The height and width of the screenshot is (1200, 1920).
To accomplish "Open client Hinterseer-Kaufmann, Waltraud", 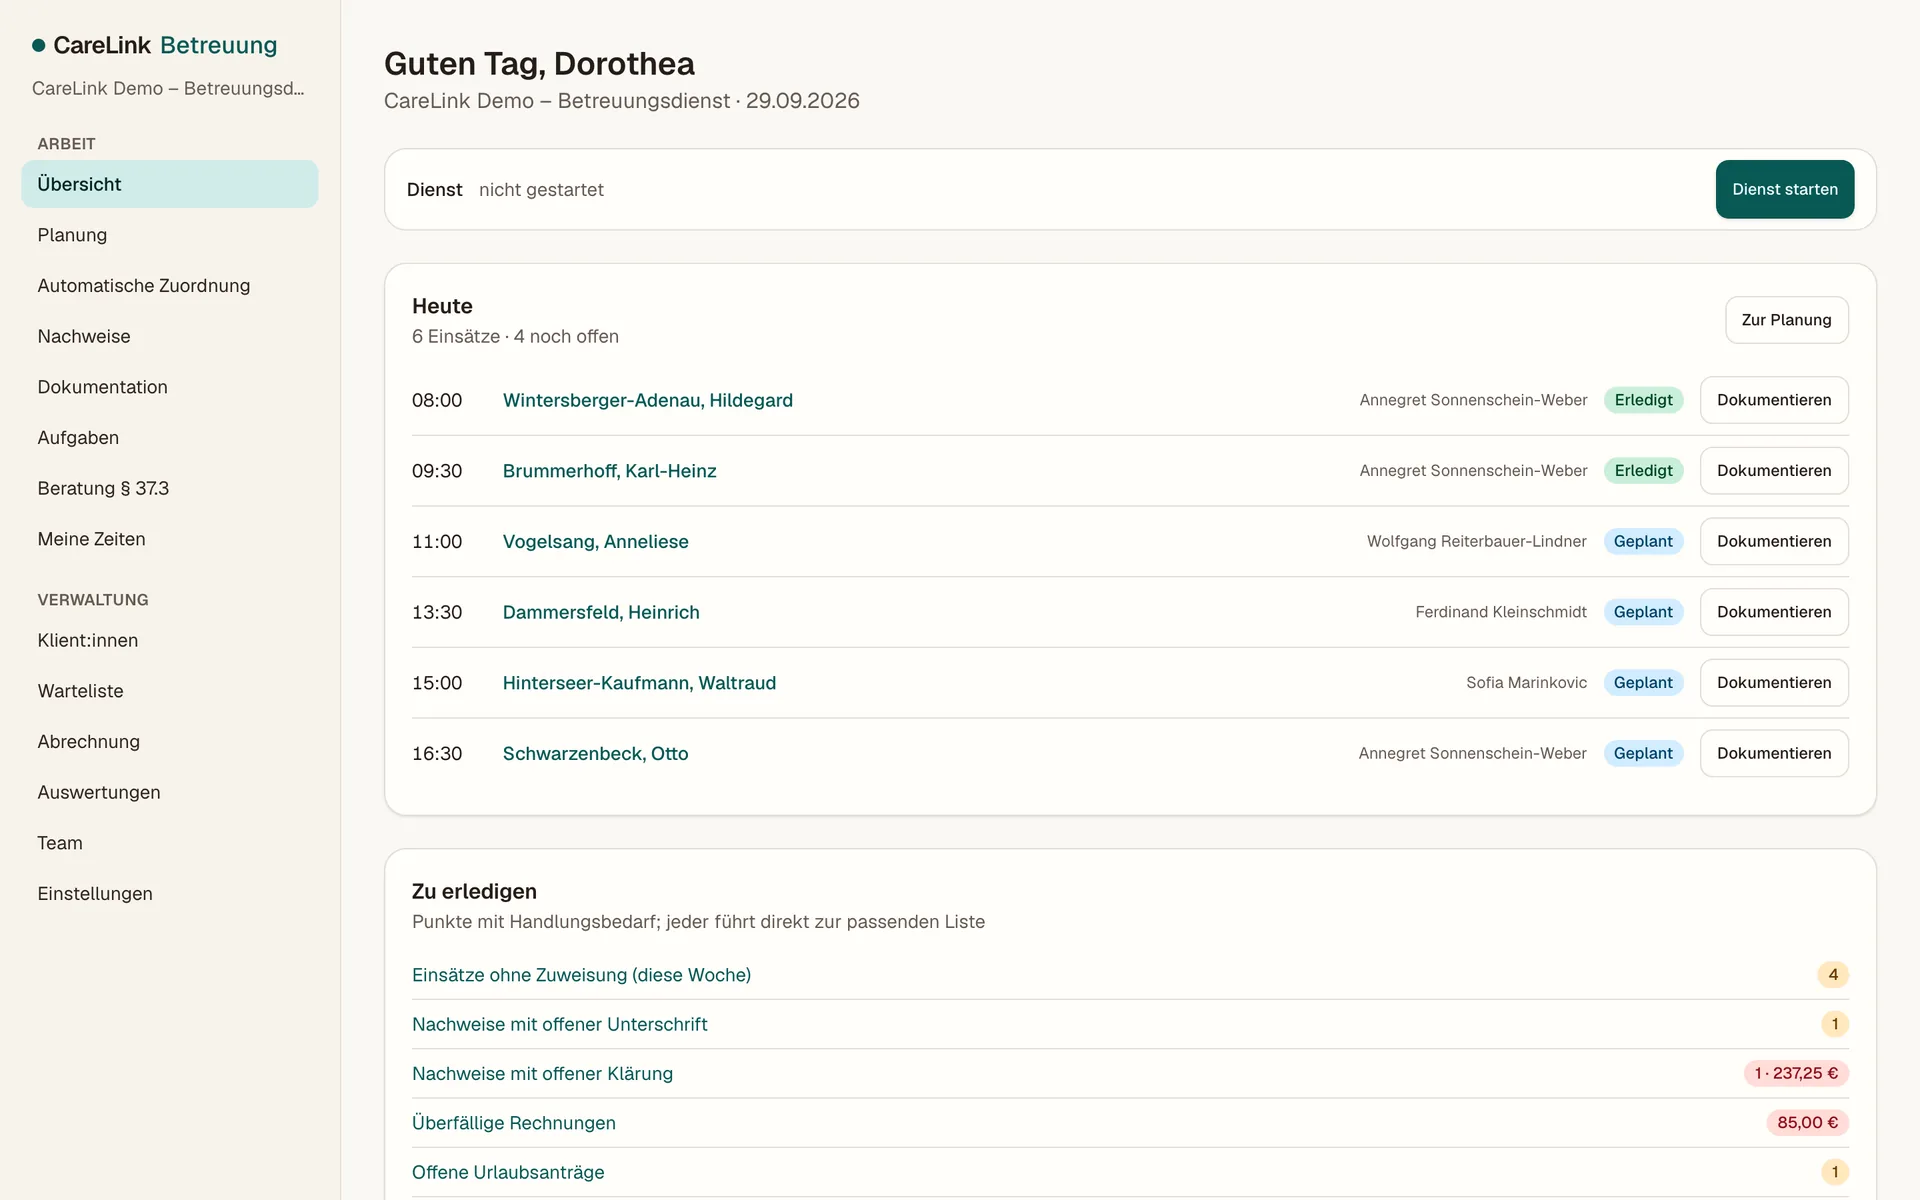I will (x=639, y=683).
